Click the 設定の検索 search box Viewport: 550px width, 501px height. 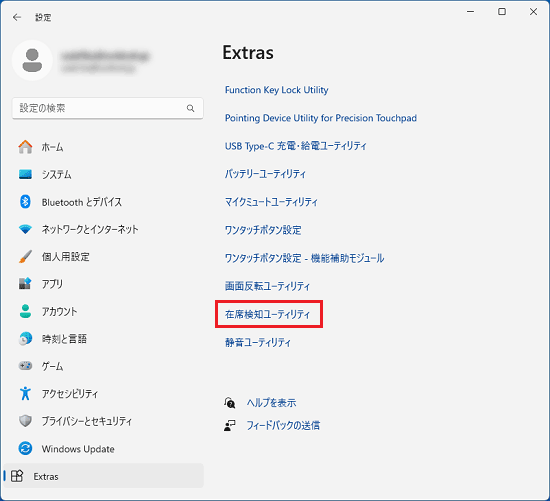pyautogui.click(x=108, y=108)
